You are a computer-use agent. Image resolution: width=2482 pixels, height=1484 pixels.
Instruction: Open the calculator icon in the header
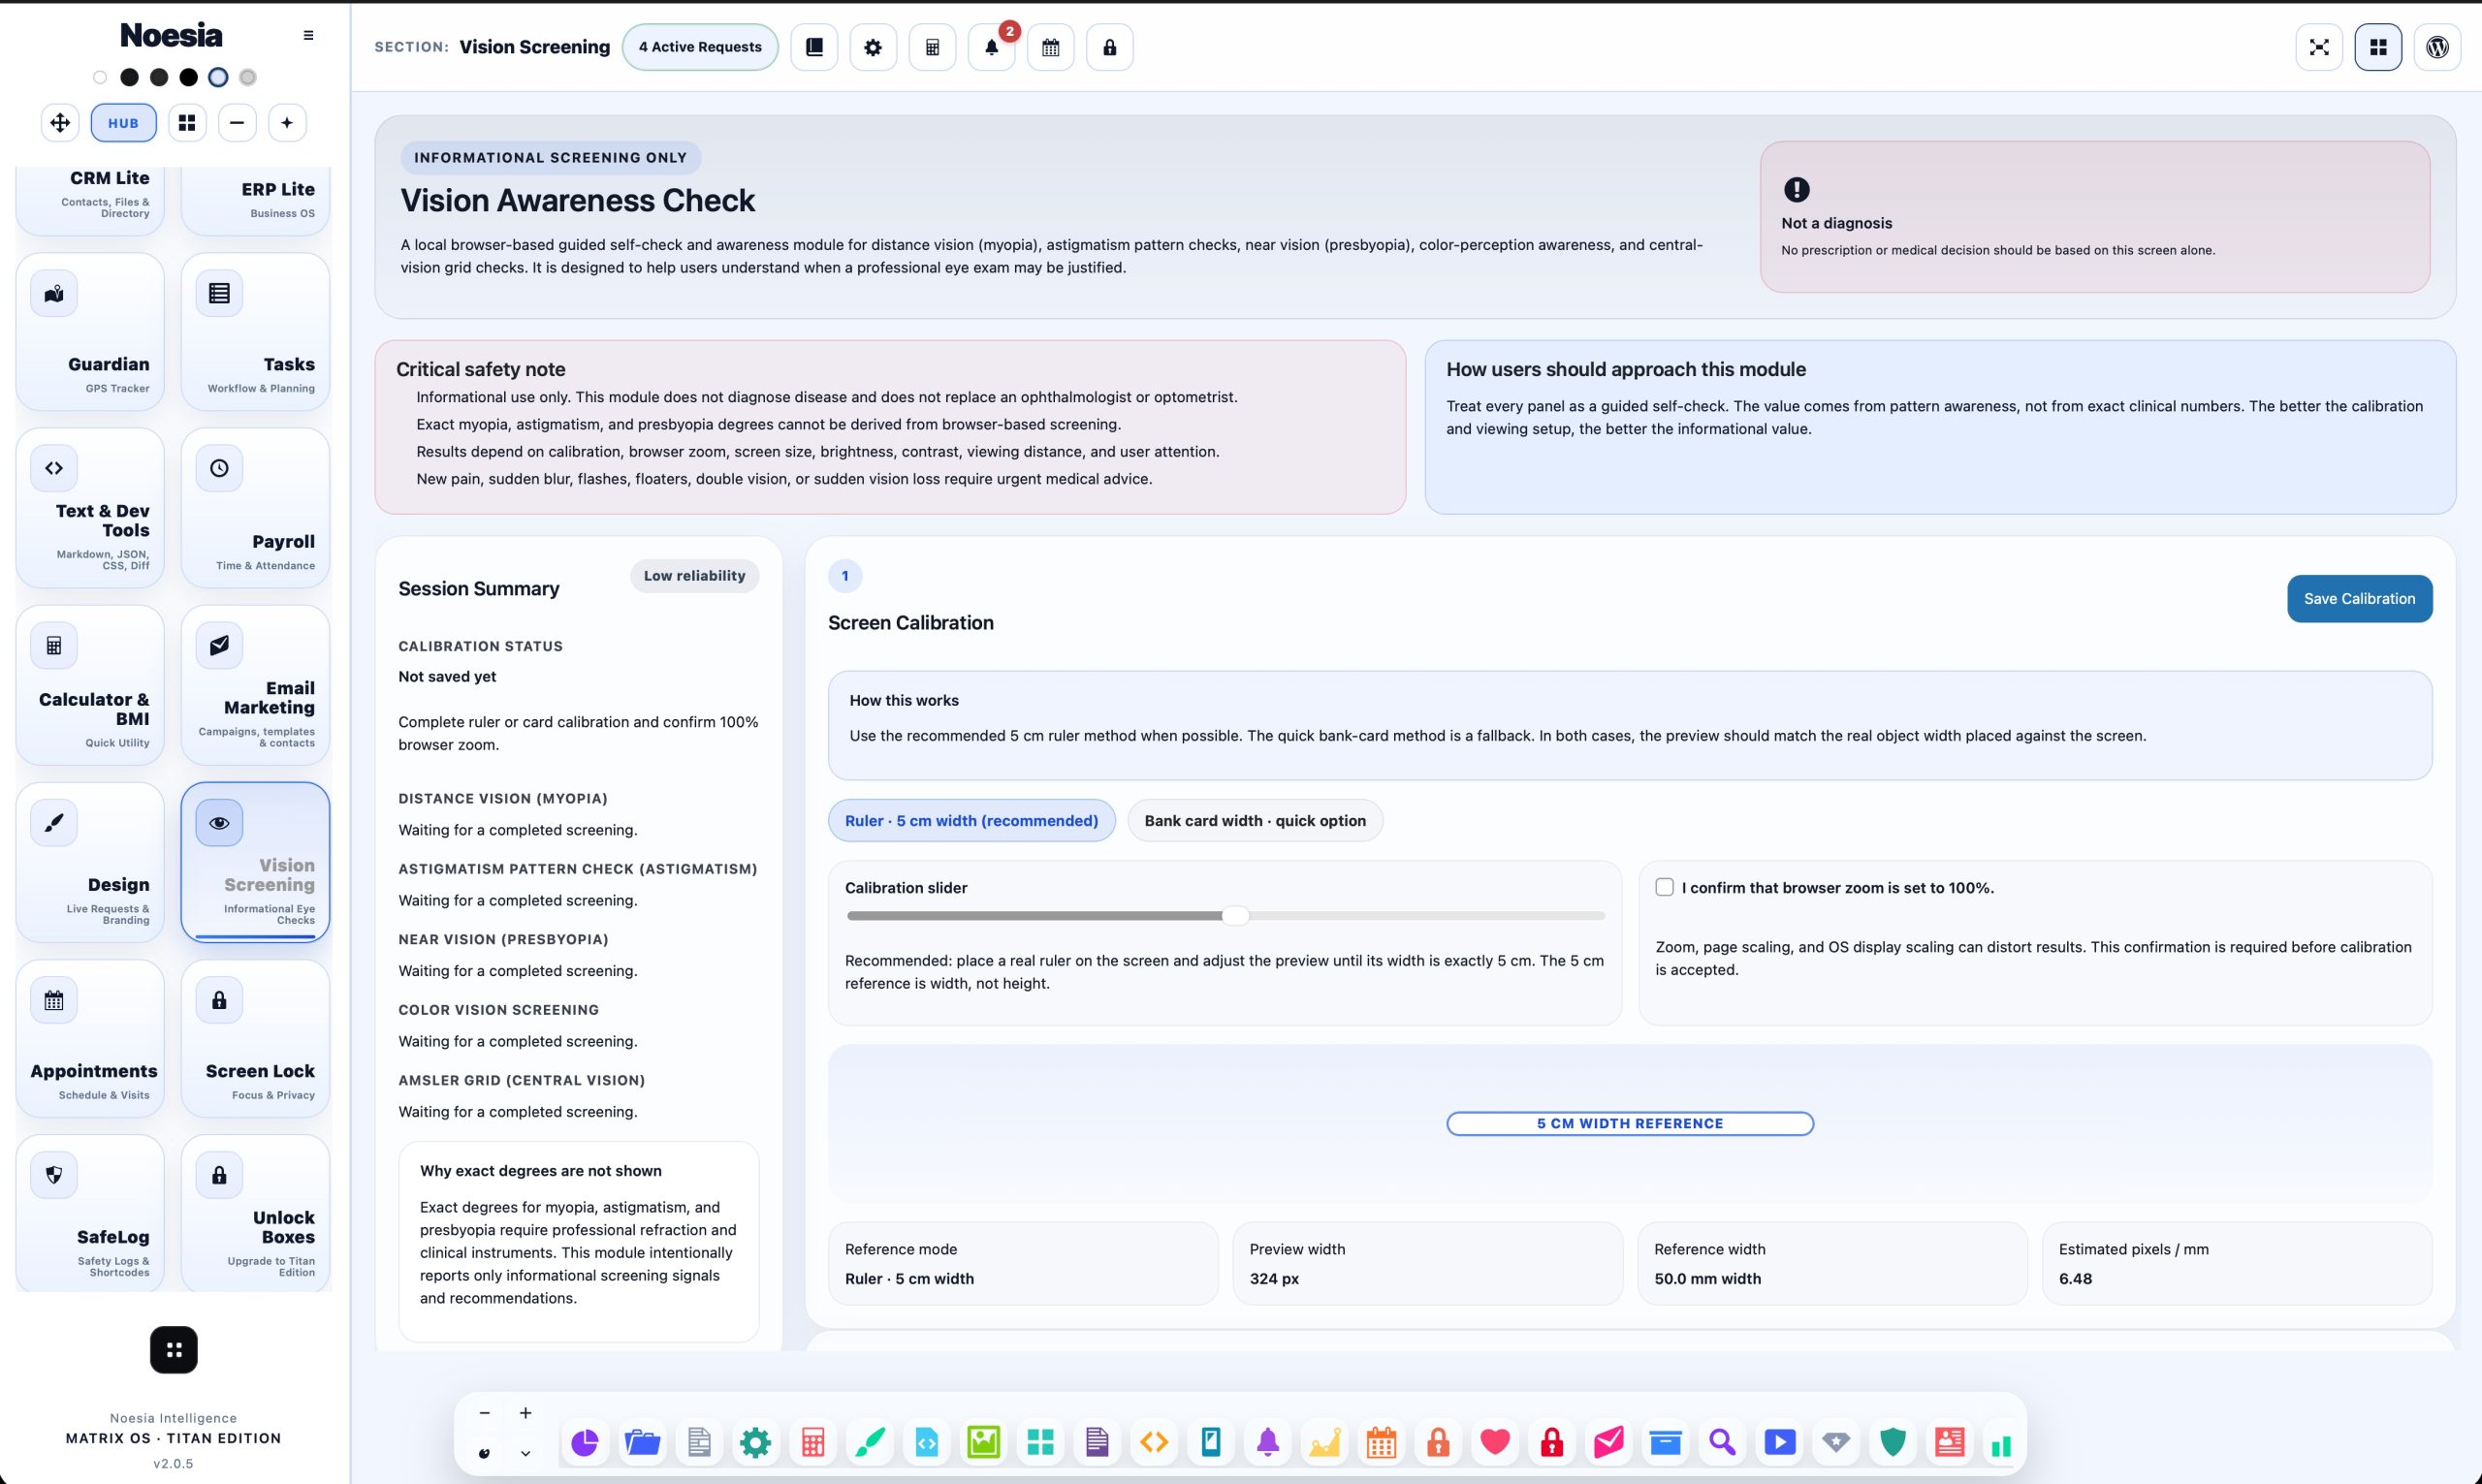[x=932, y=47]
